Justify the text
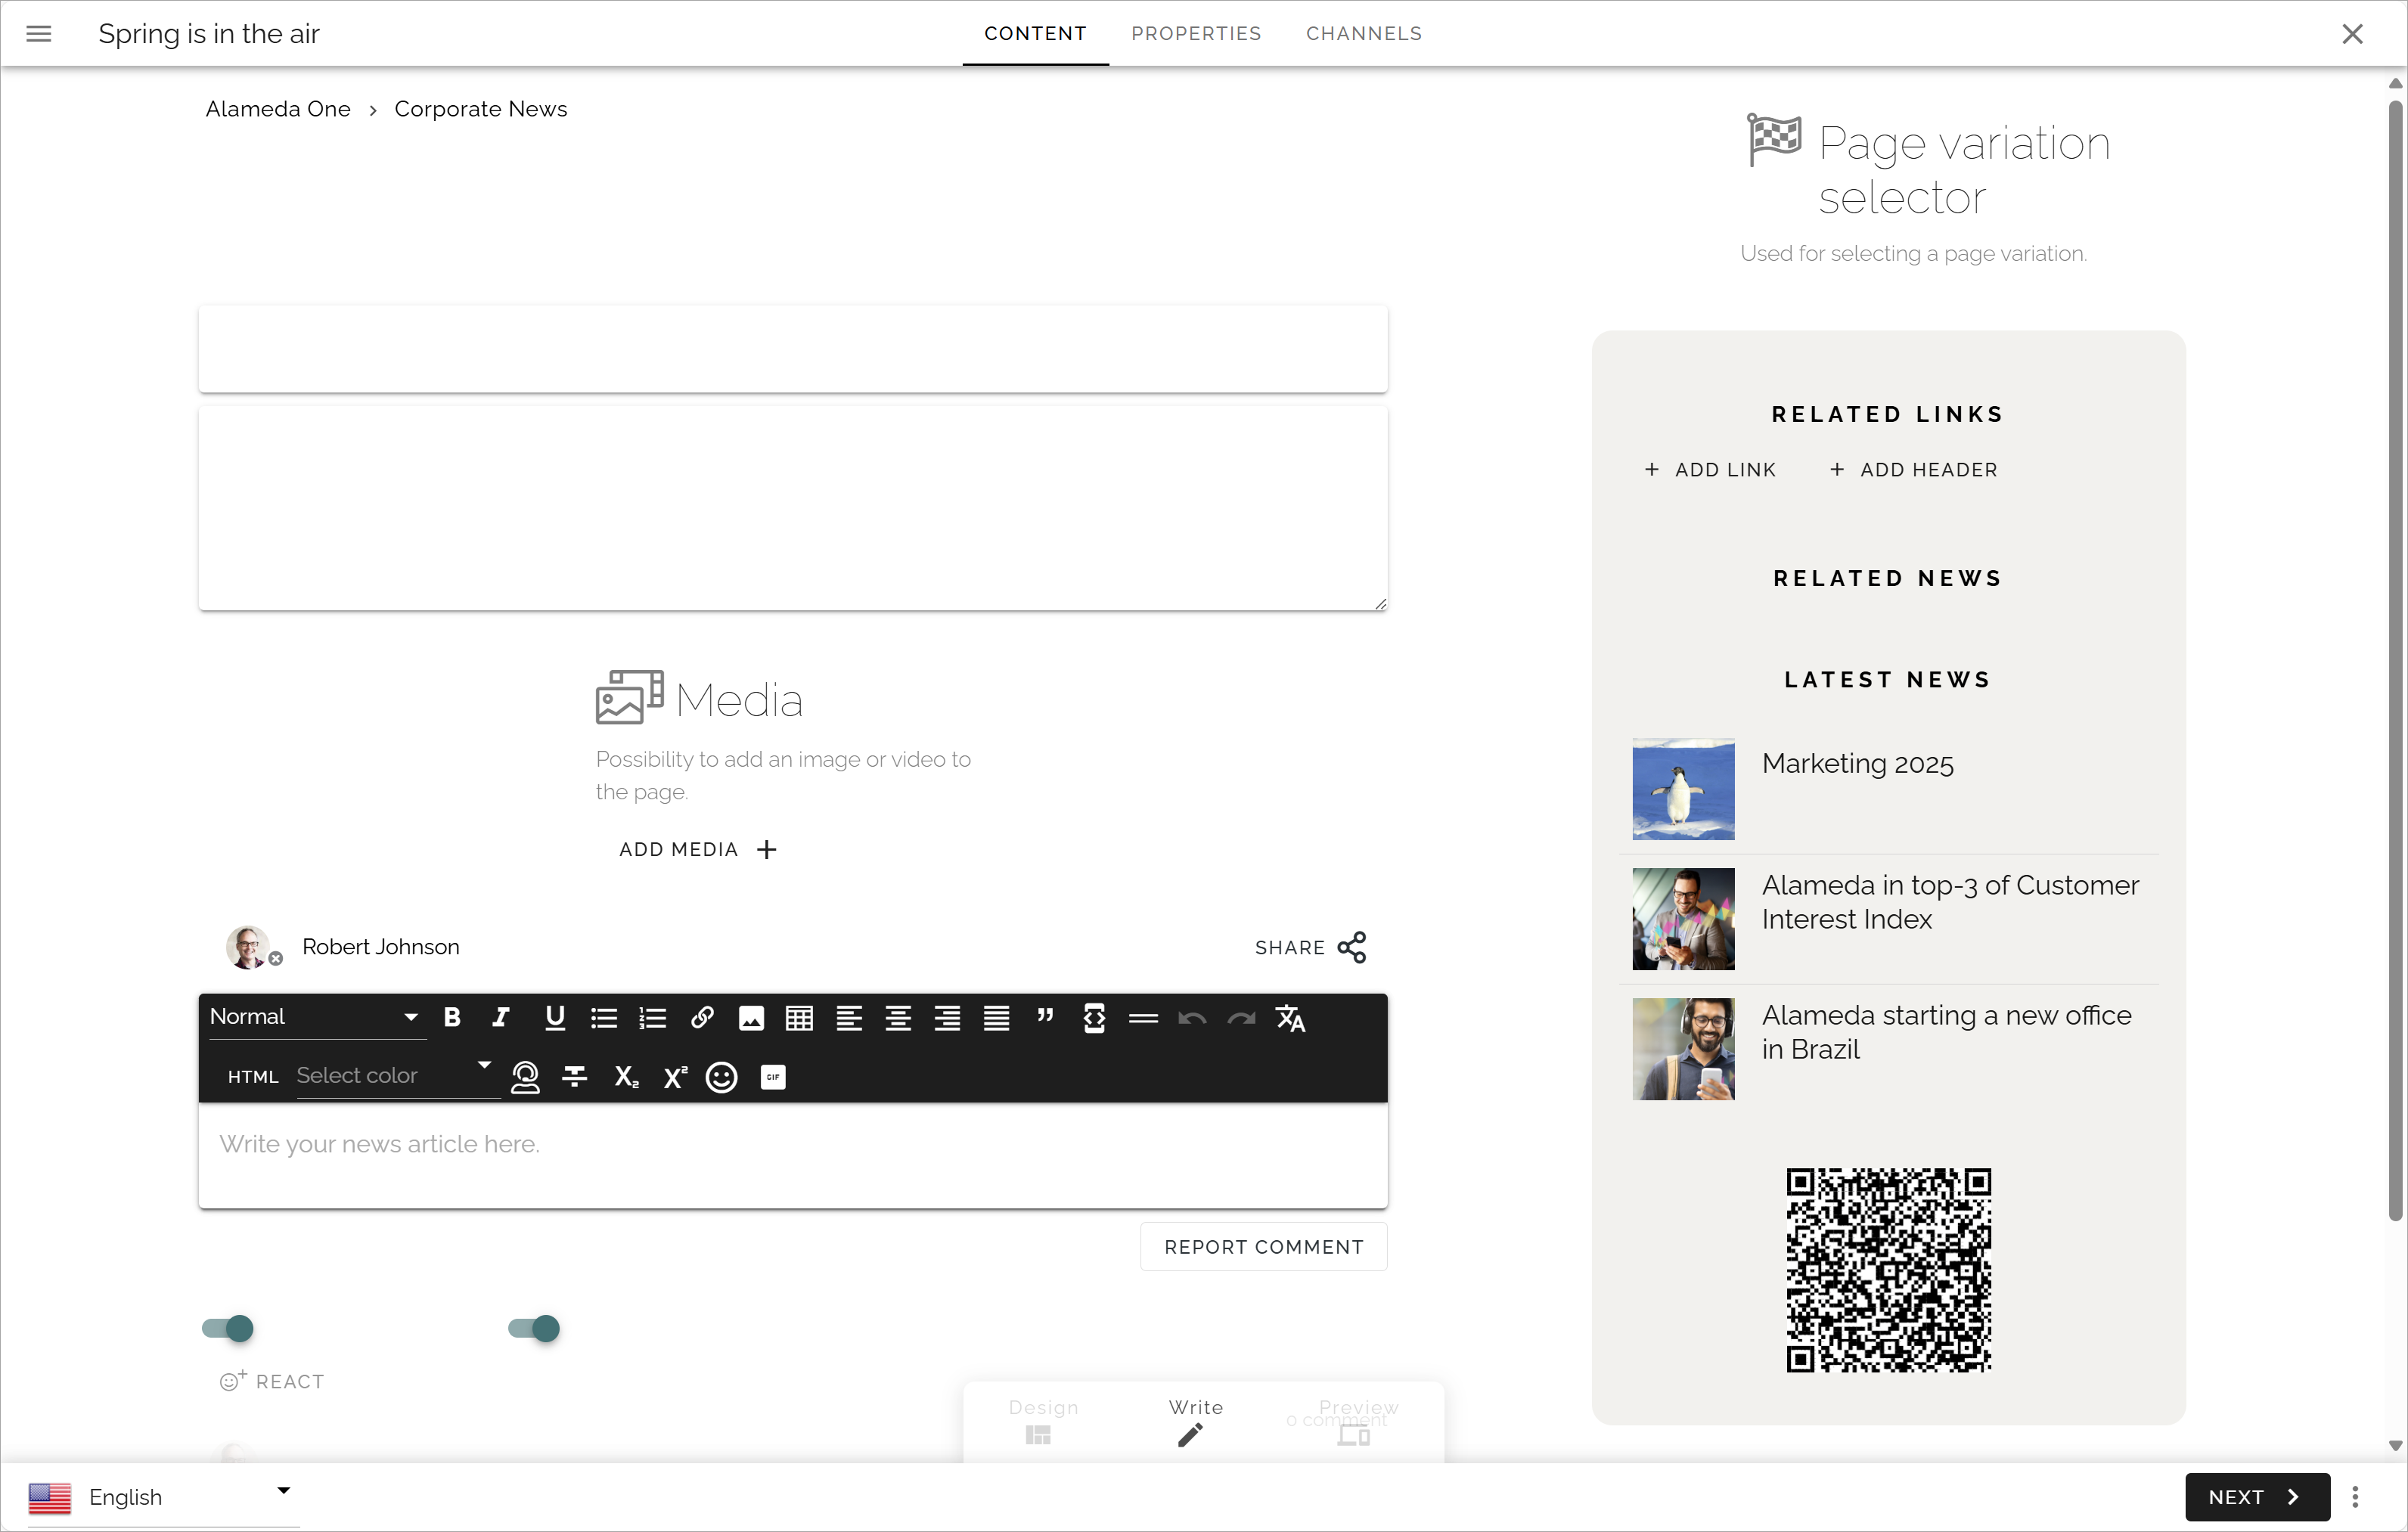Viewport: 2408px width, 1532px height. (x=996, y=1018)
